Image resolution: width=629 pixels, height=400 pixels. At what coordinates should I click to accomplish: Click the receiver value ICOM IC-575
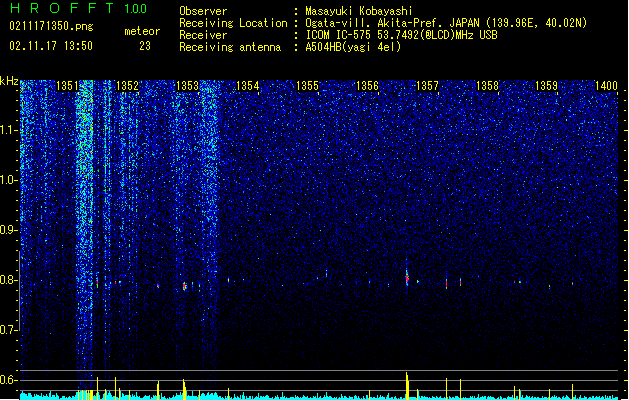pos(401,35)
